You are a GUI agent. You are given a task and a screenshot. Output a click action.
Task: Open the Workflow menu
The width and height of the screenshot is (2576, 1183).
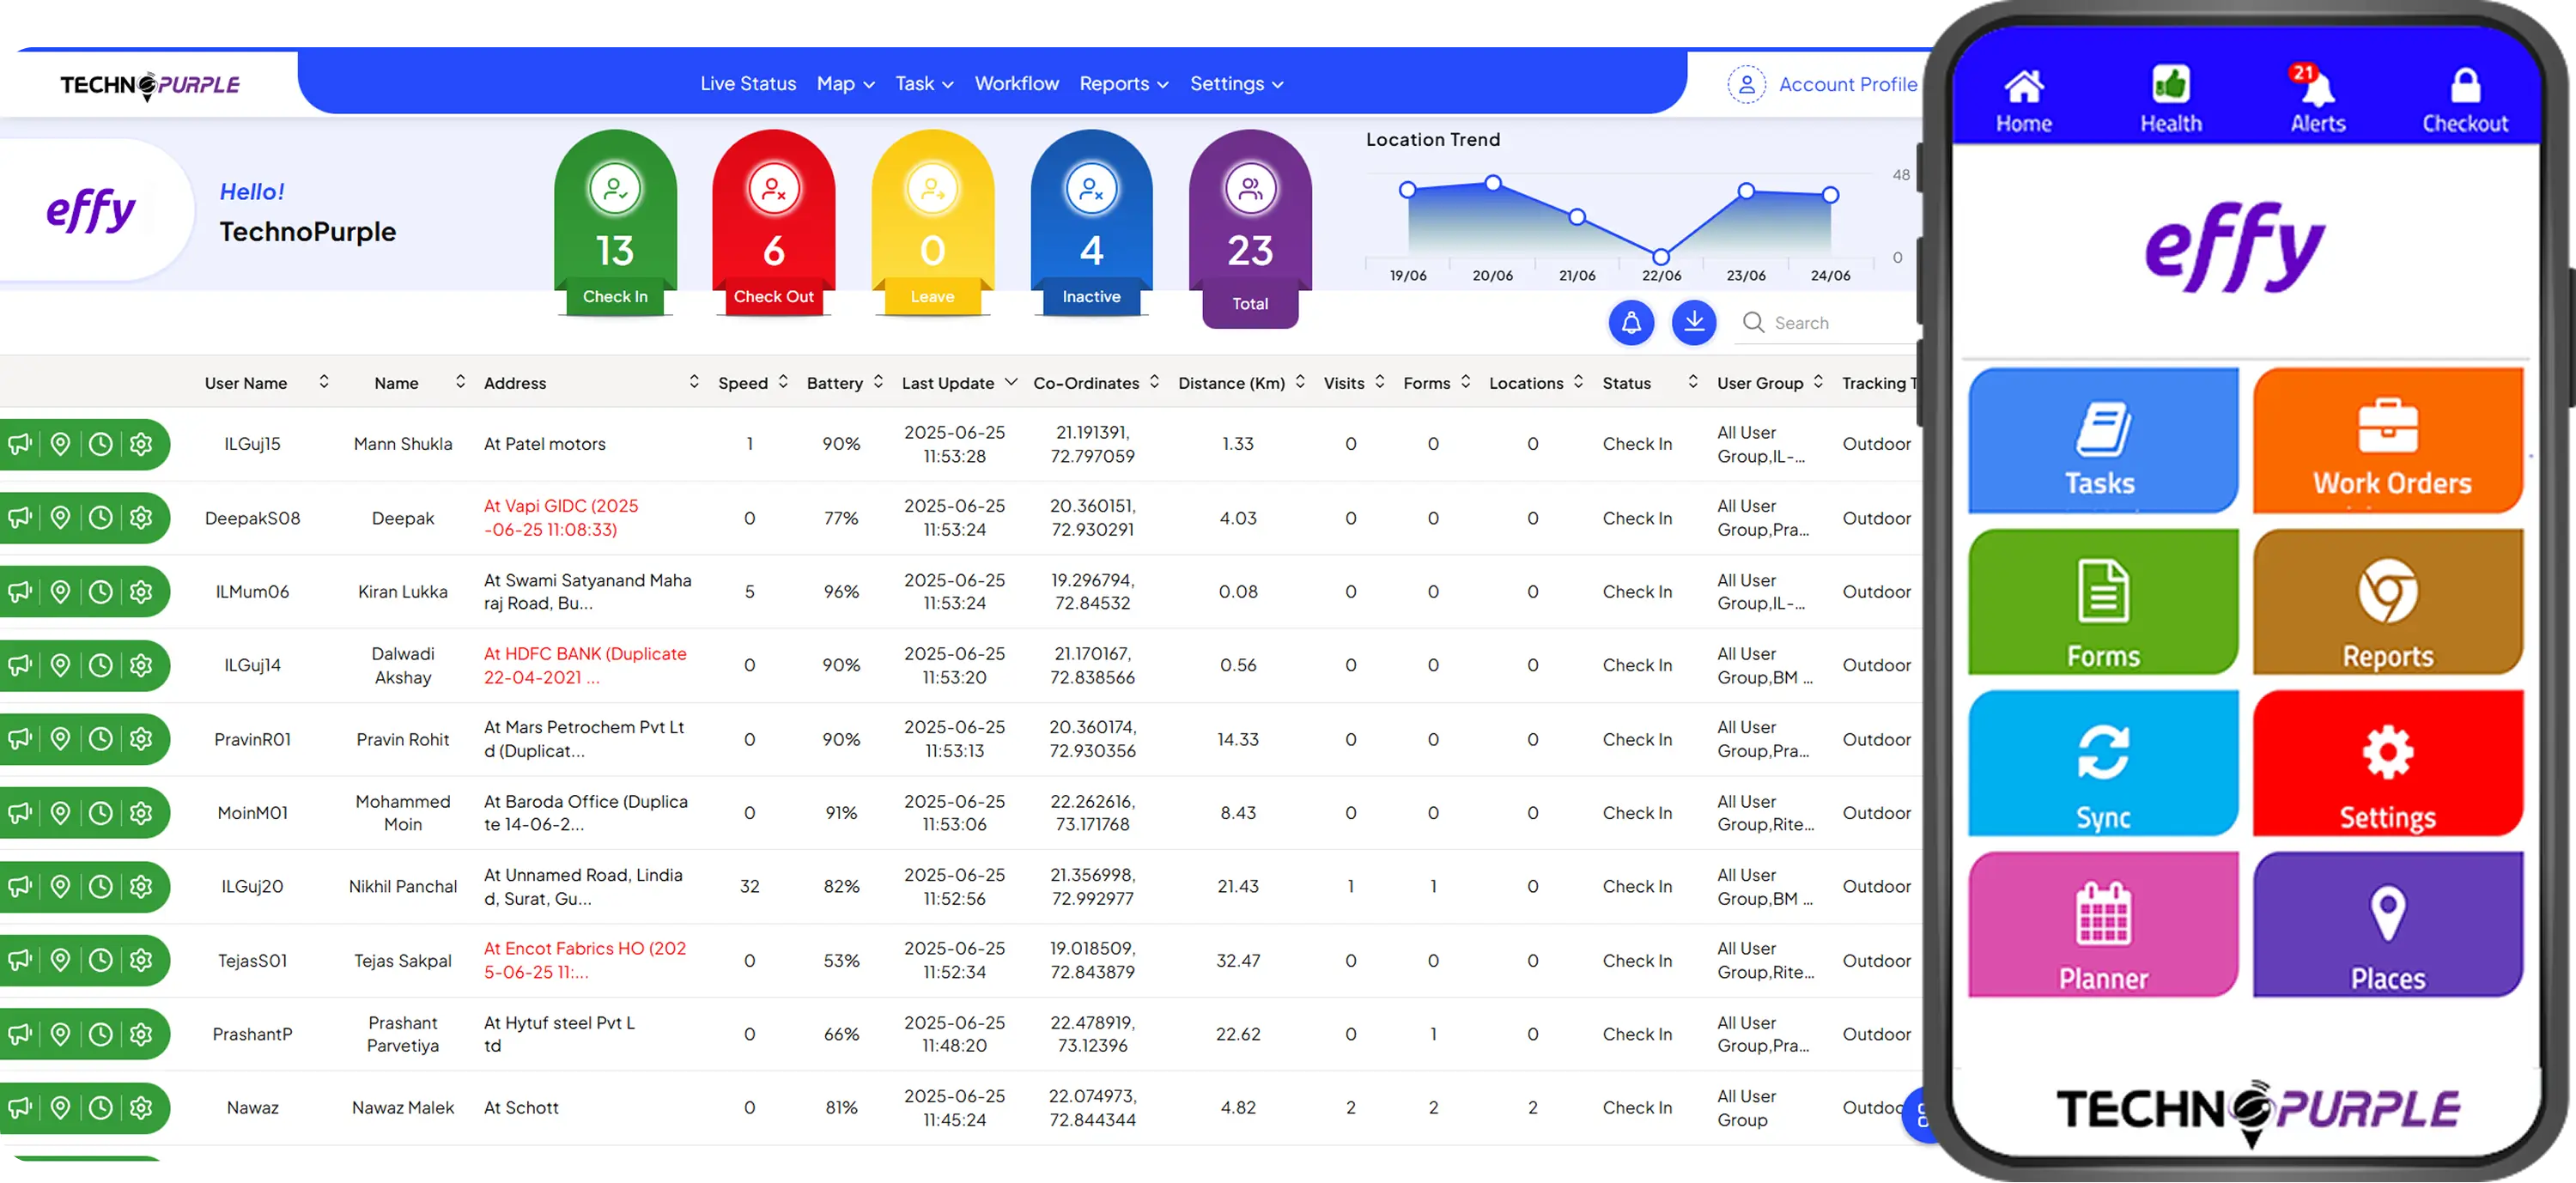coord(1017,84)
